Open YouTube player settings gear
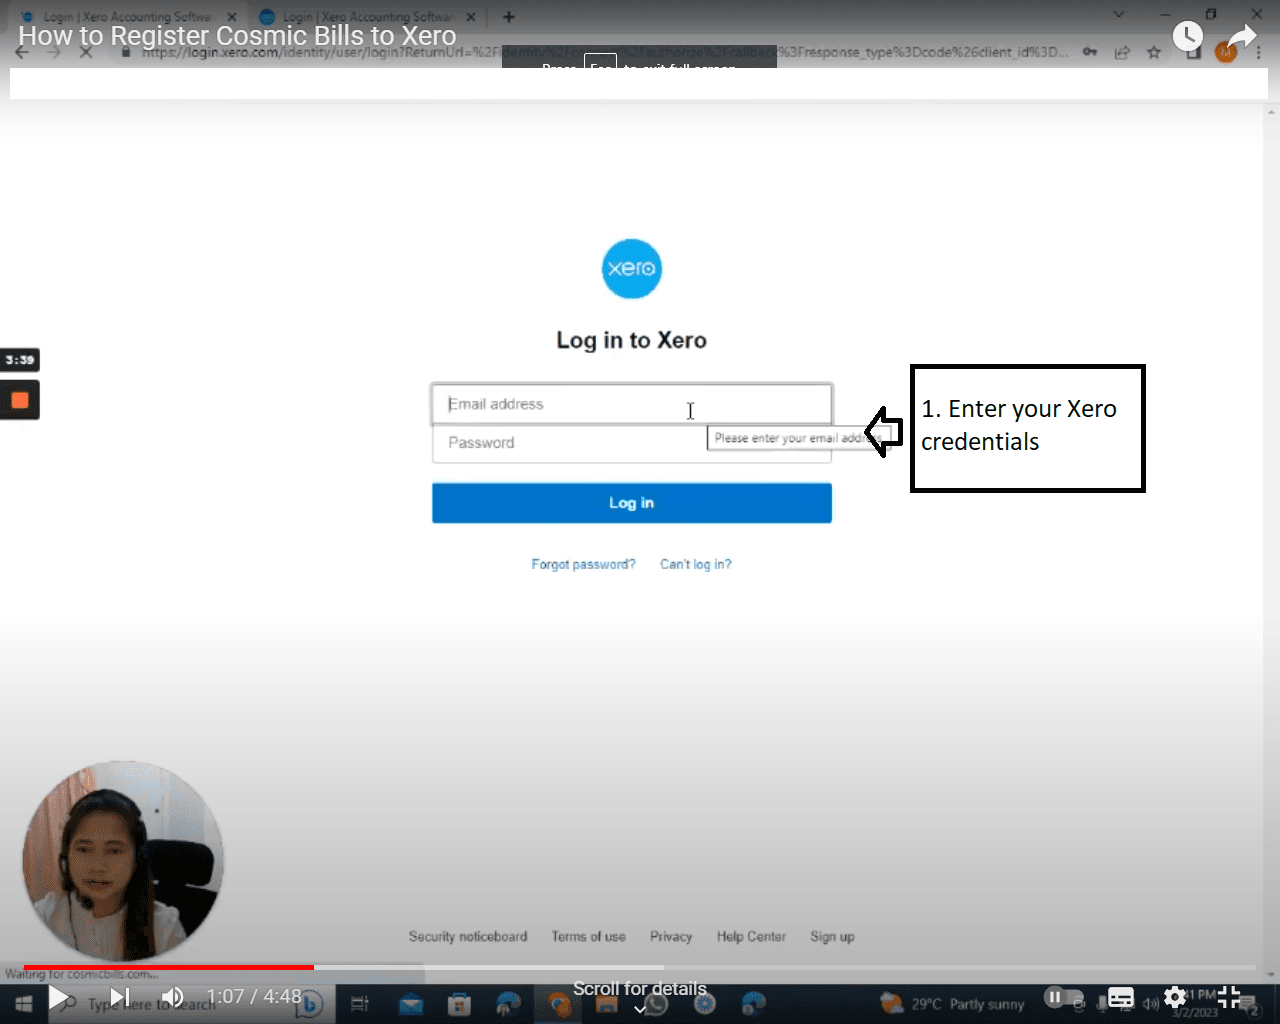 point(1175,997)
